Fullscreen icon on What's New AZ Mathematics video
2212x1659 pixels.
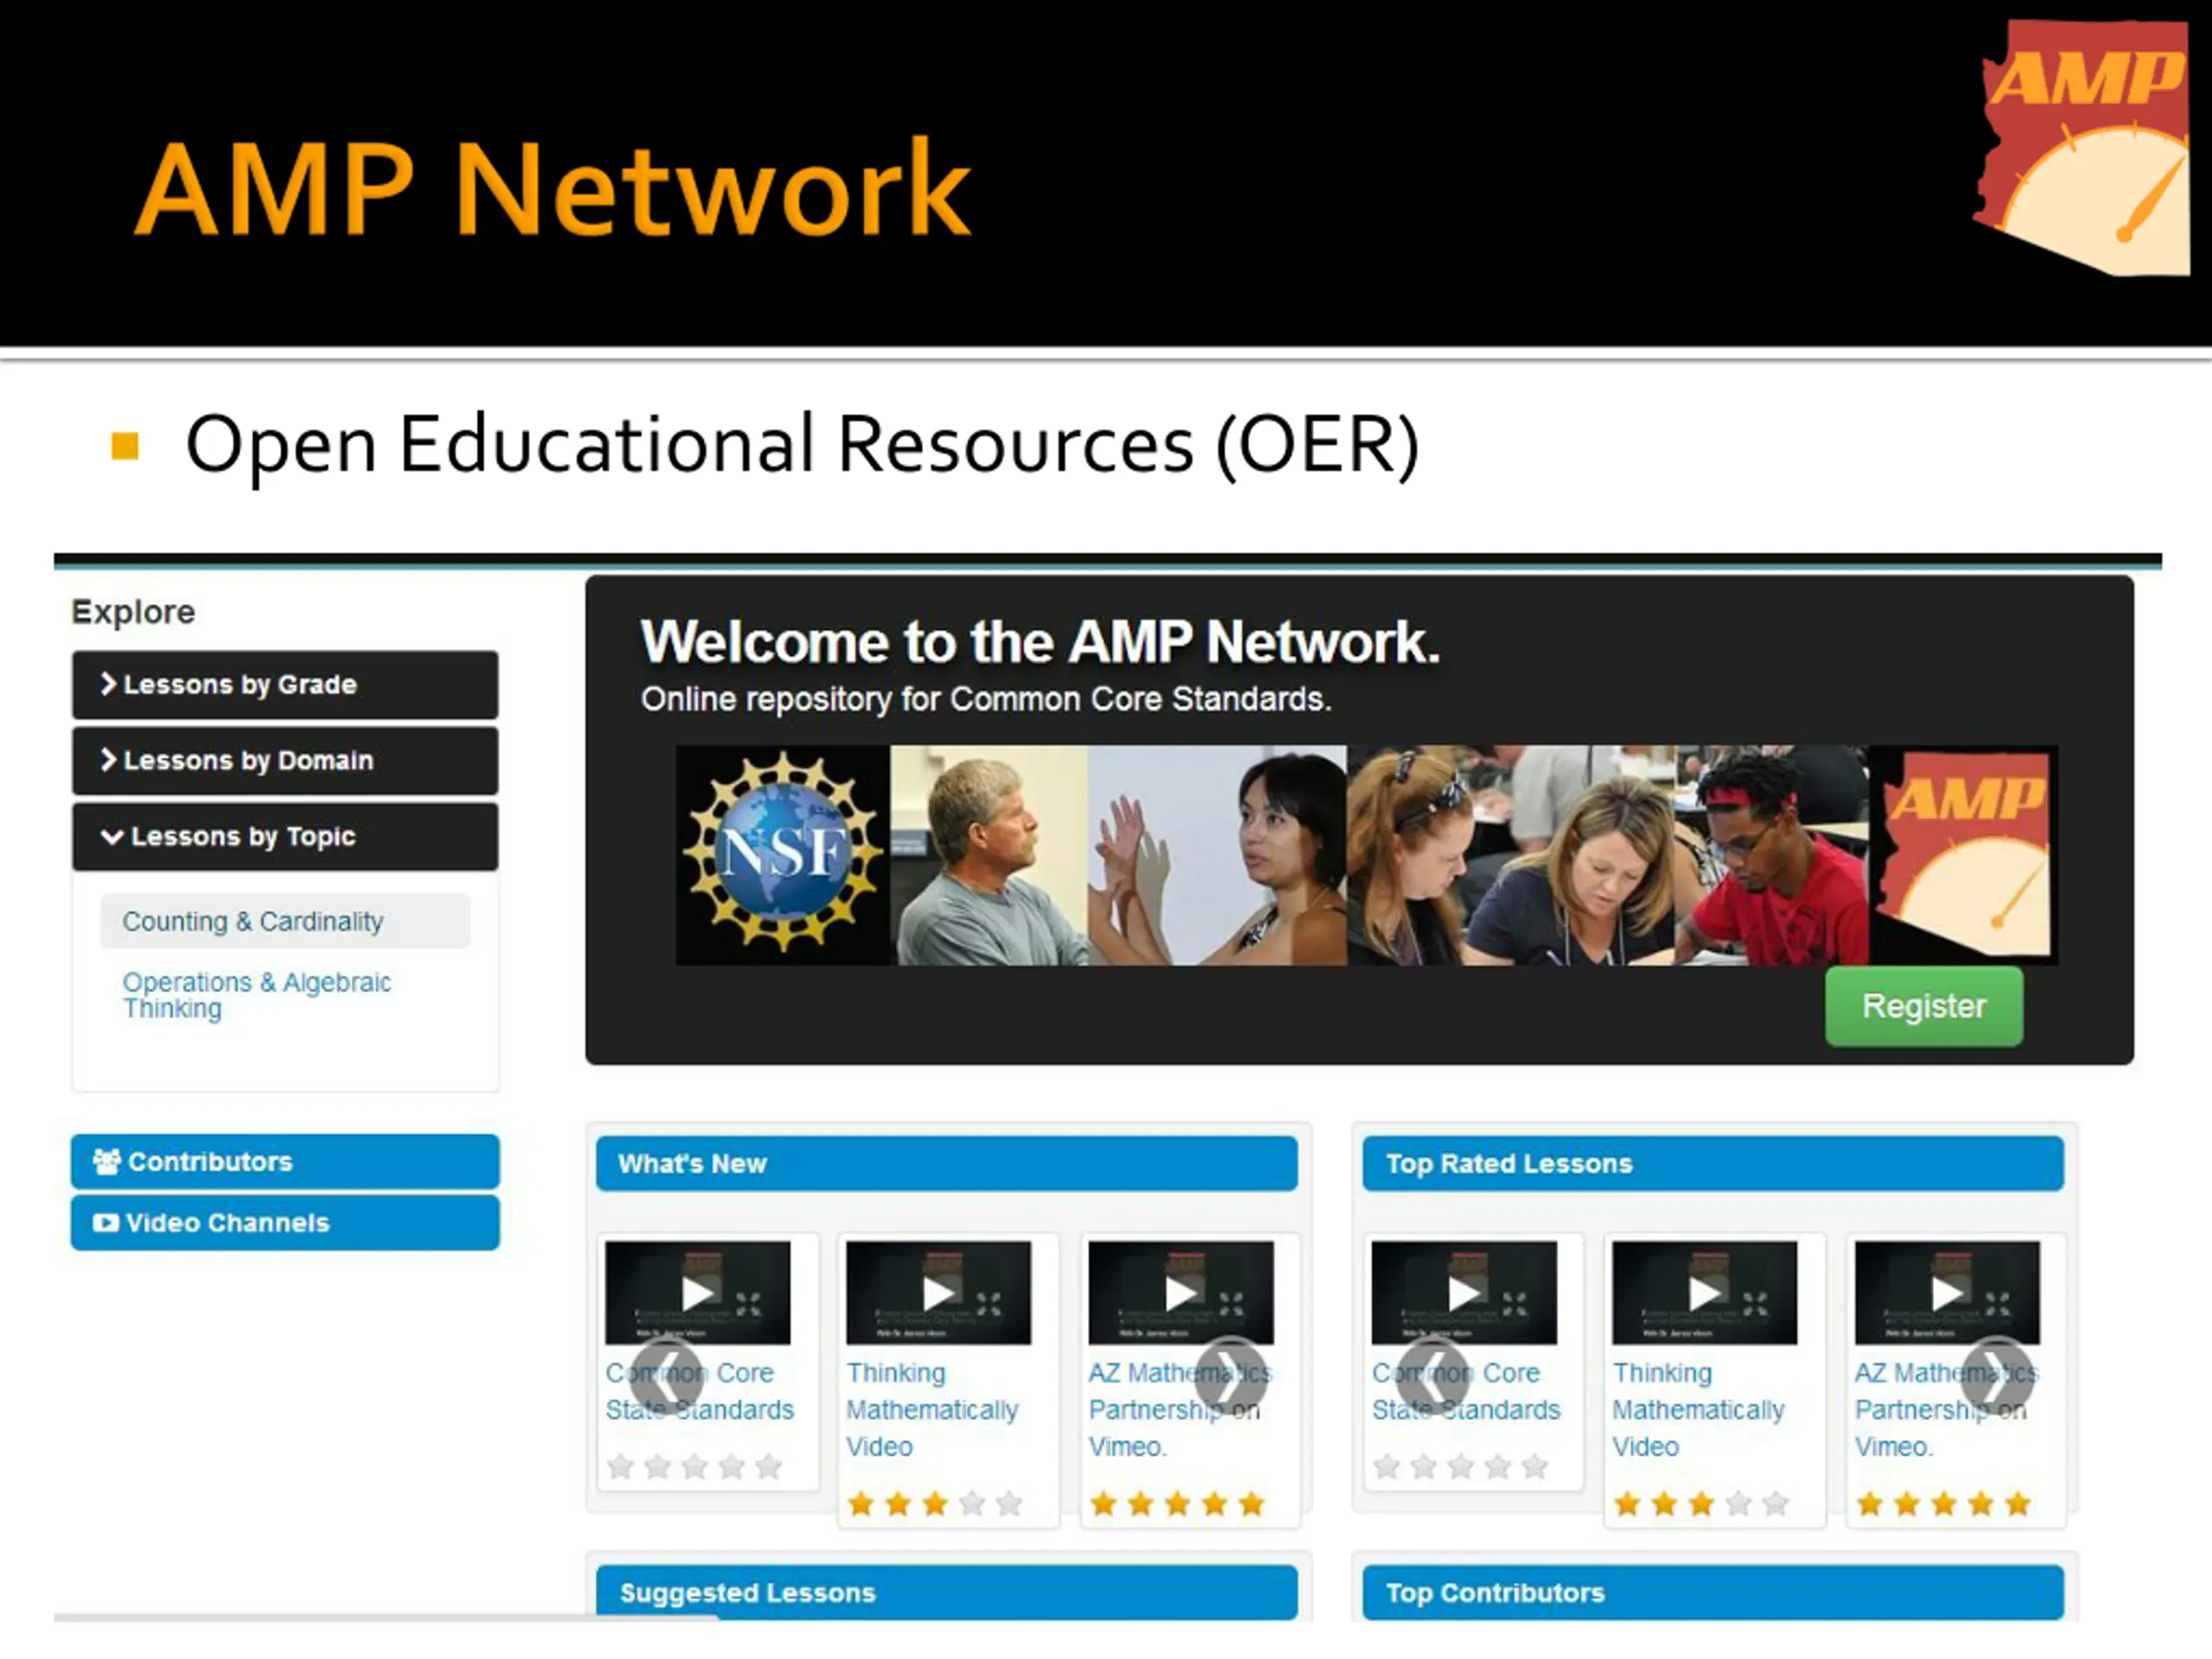1232,1303
